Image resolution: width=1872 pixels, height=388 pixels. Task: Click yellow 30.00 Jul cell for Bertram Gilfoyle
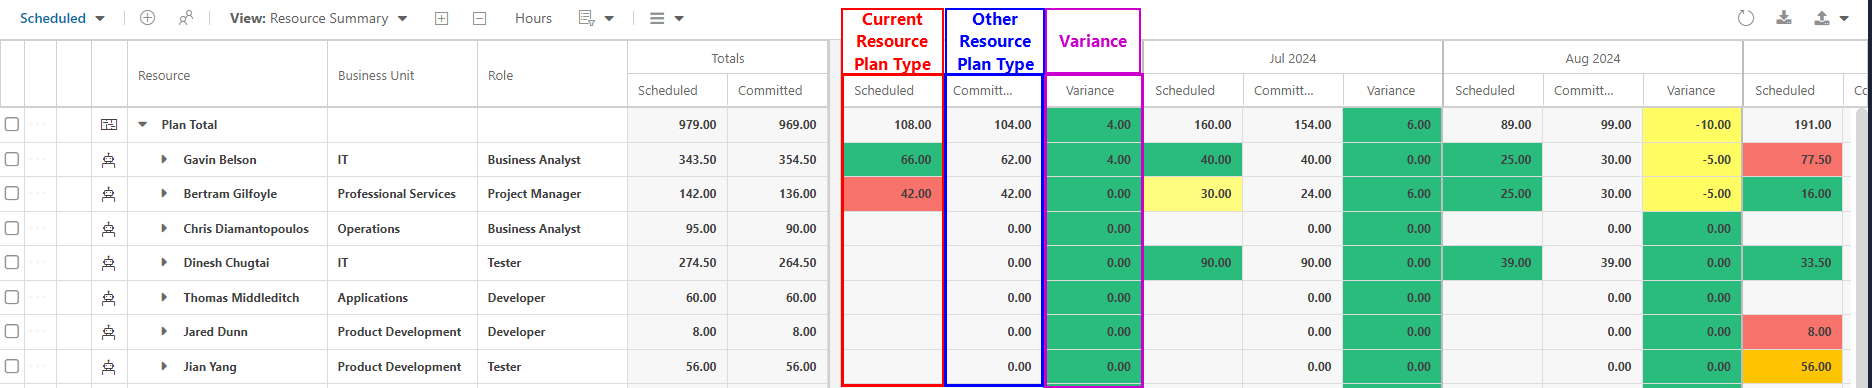tap(1193, 194)
